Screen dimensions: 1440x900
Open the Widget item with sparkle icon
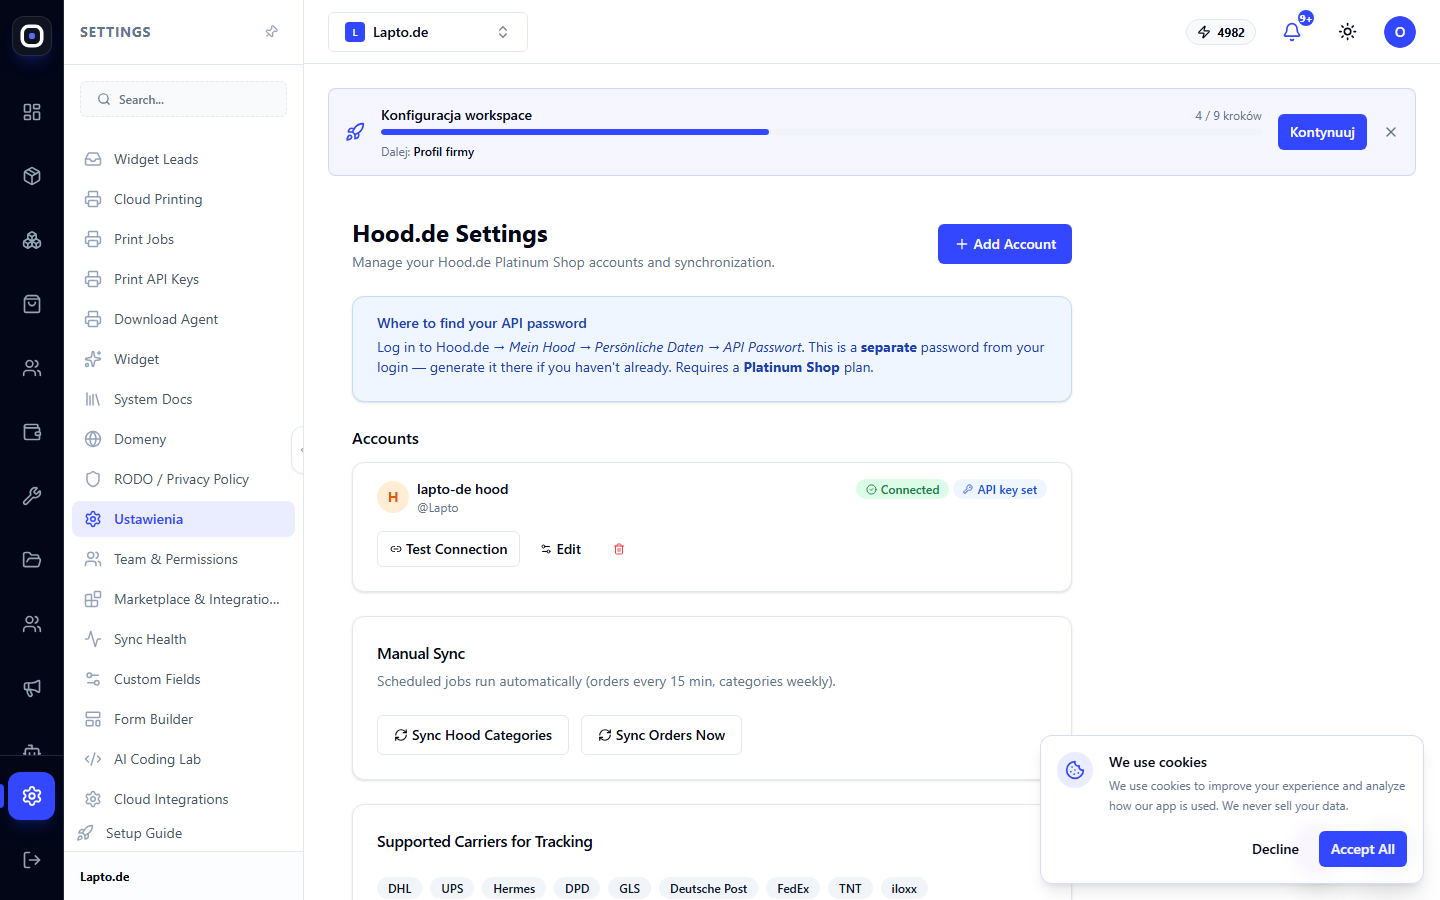pos(183,359)
